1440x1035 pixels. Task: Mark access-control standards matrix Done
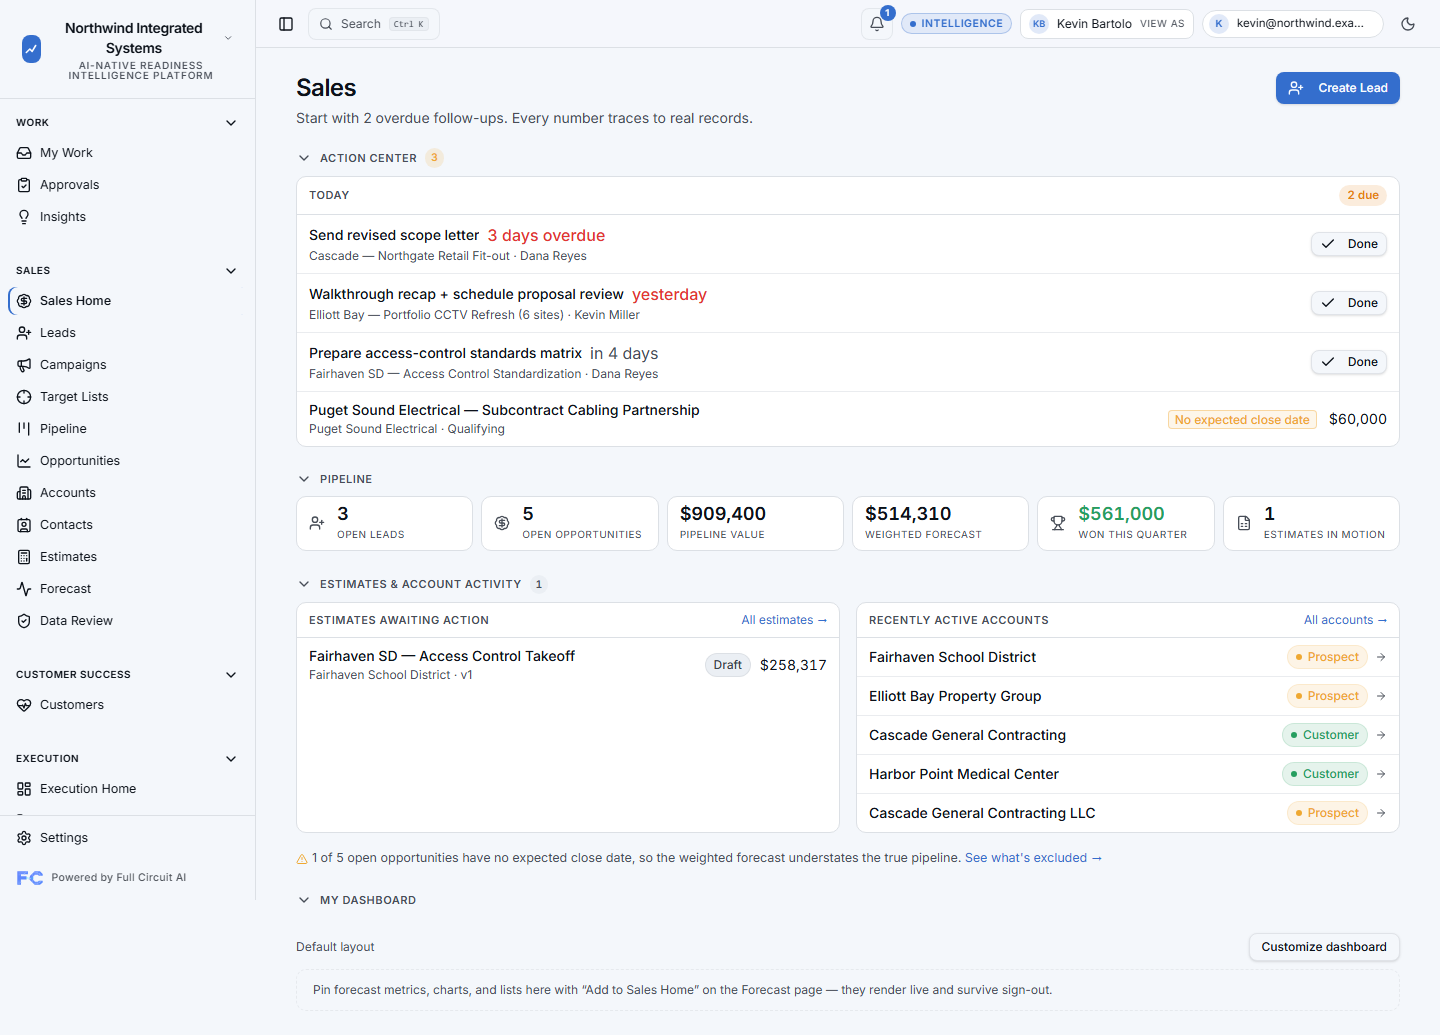pyautogui.click(x=1349, y=362)
